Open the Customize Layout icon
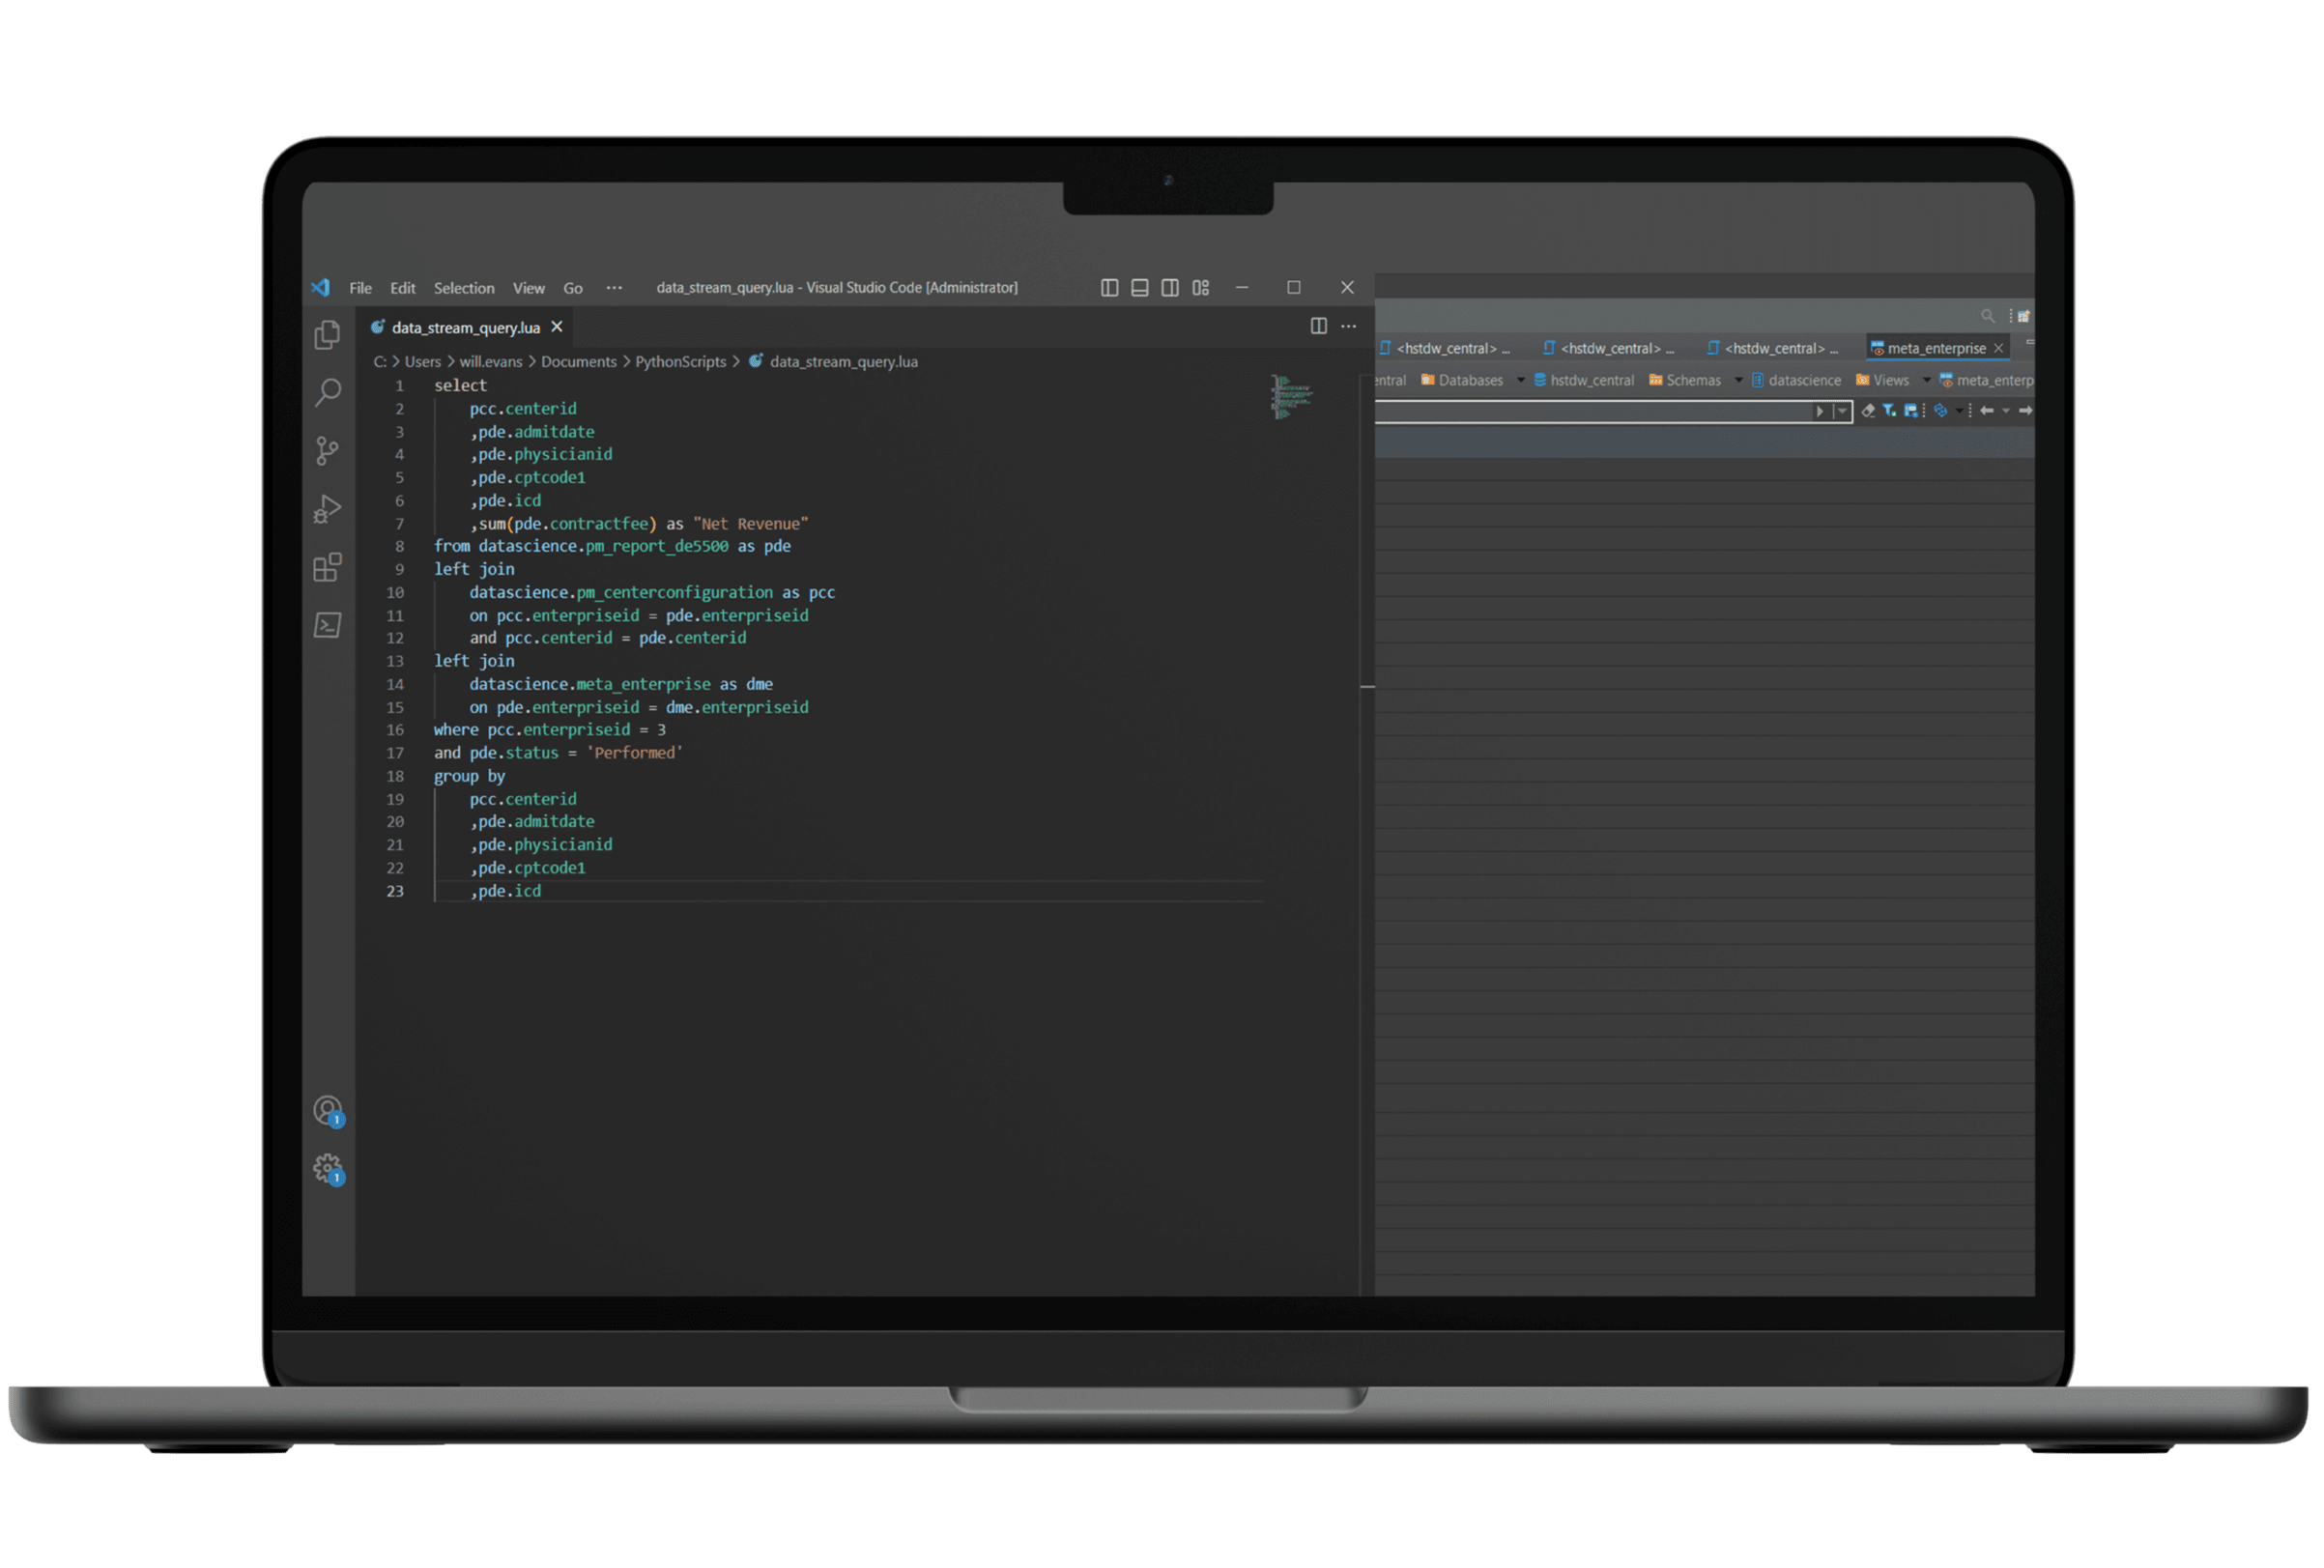 1201,288
